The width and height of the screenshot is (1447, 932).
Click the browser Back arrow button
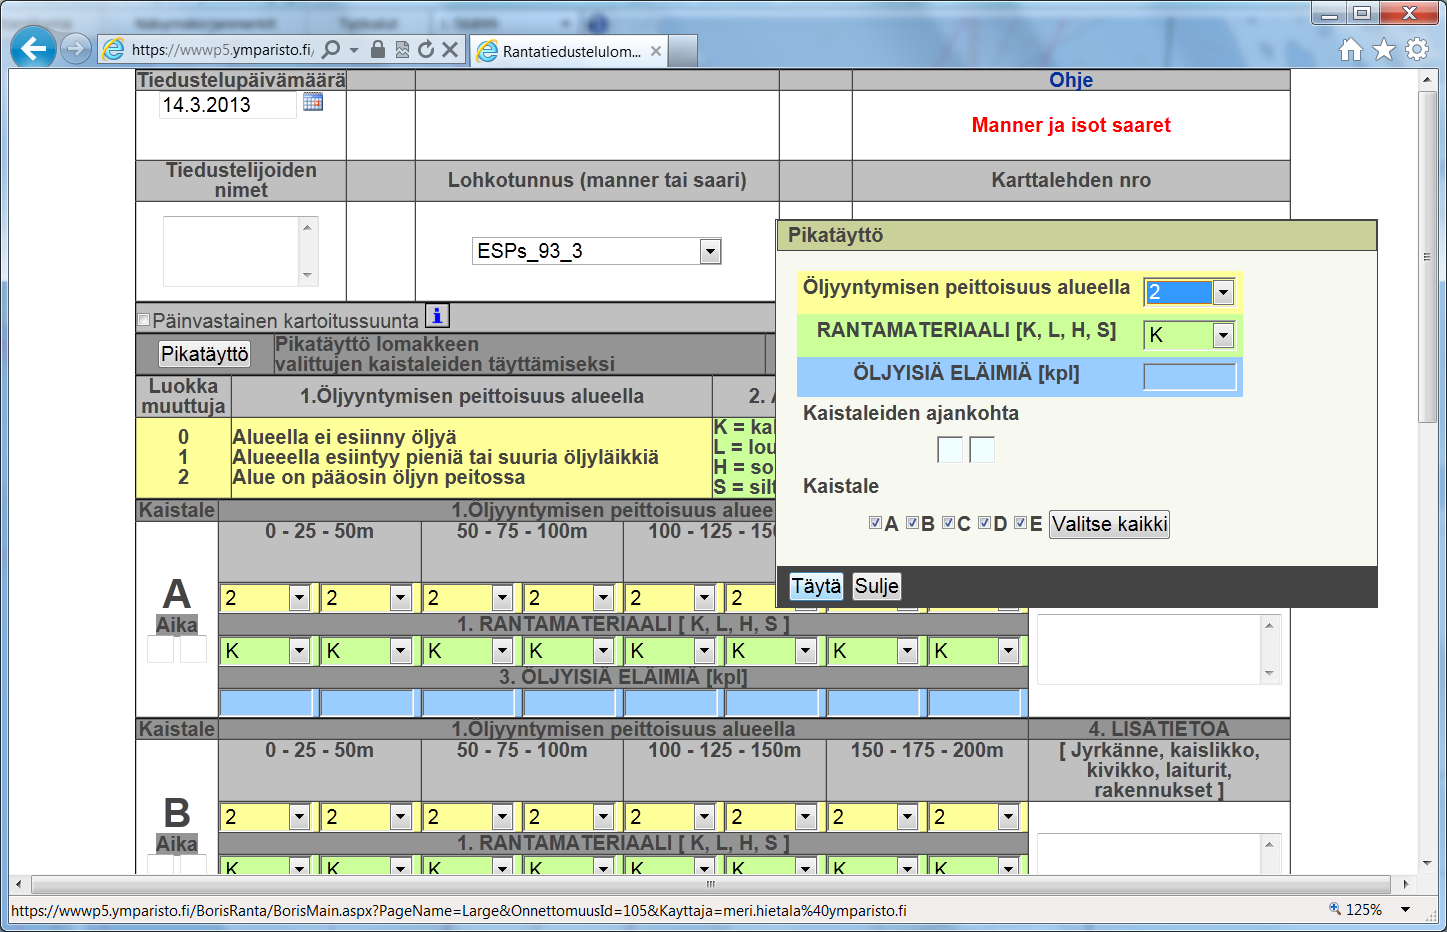click(x=34, y=48)
